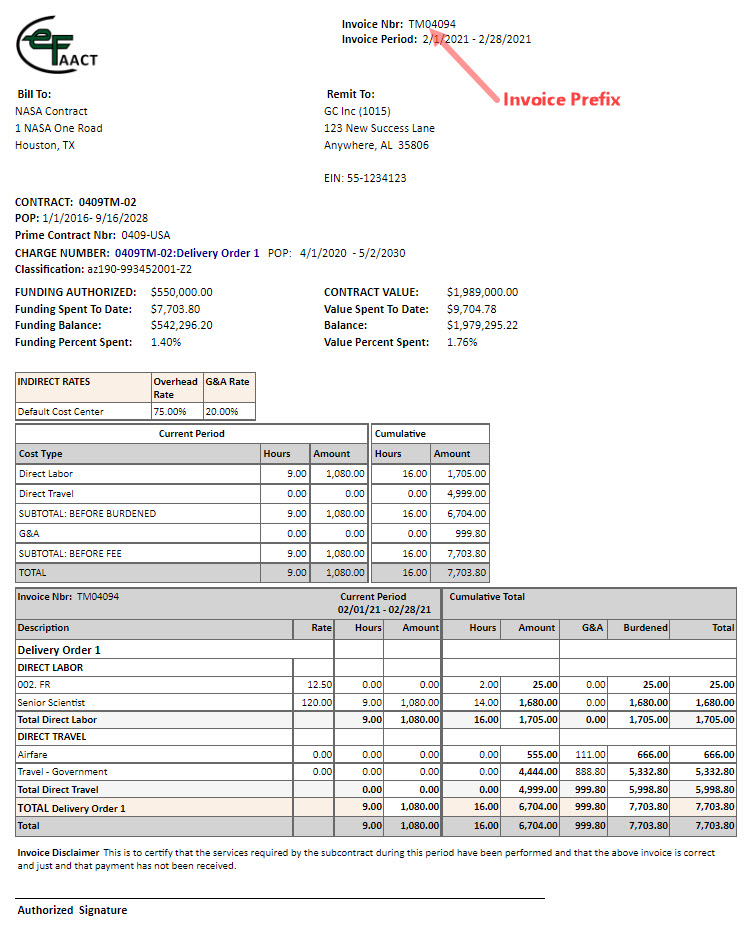This screenshot has height=928, width=752.
Task: Click the eFAACT logo
Action: tap(56, 45)
